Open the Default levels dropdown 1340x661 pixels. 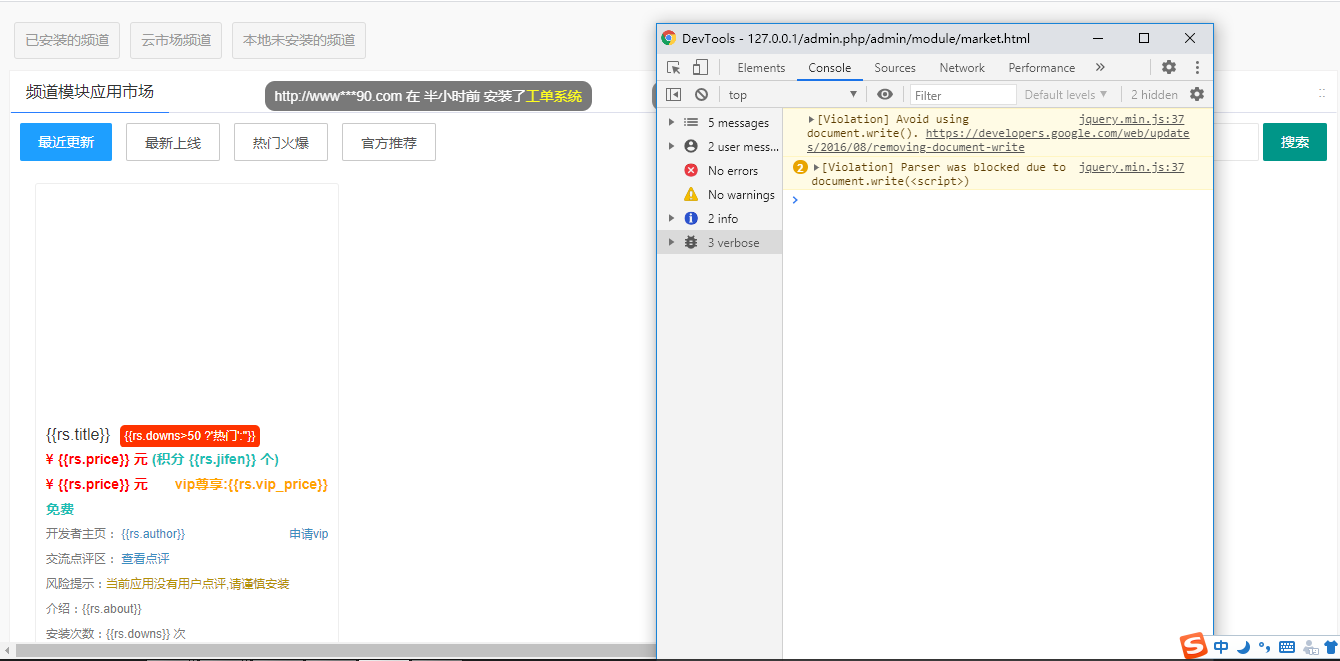tap(1065, 95)
